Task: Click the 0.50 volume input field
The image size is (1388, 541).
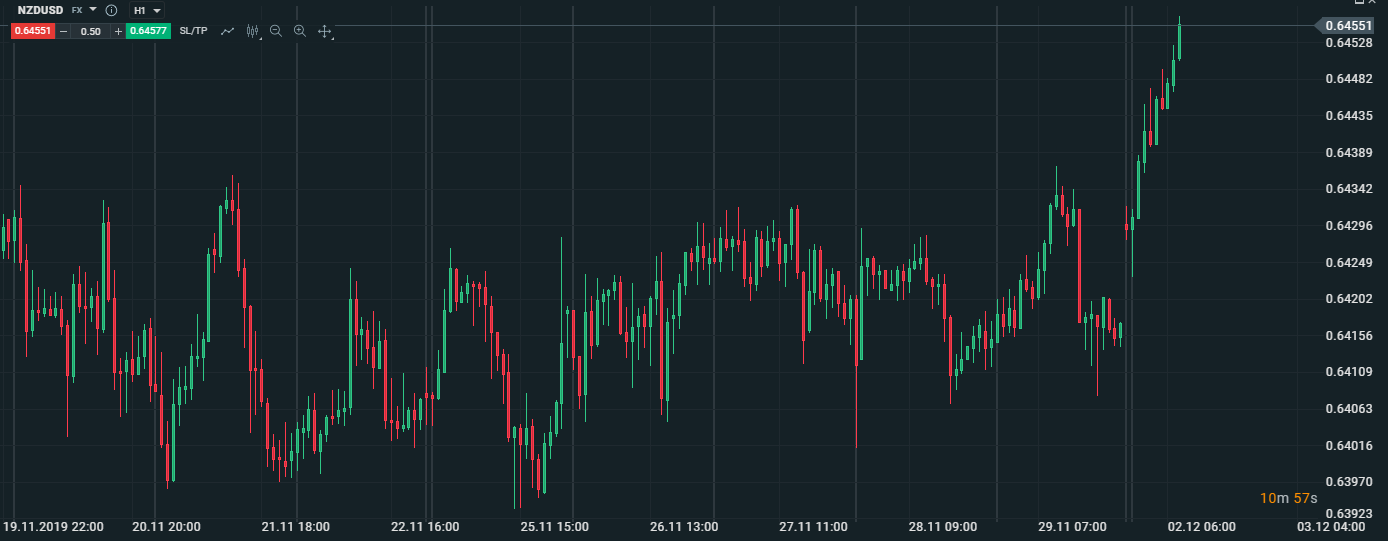Action: point(90,31)
